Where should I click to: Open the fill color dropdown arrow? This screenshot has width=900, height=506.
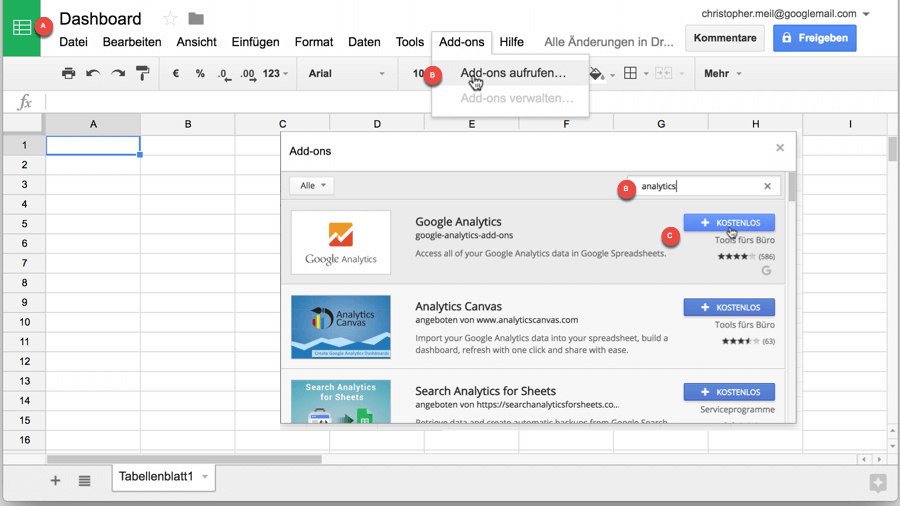coord(612,75)
